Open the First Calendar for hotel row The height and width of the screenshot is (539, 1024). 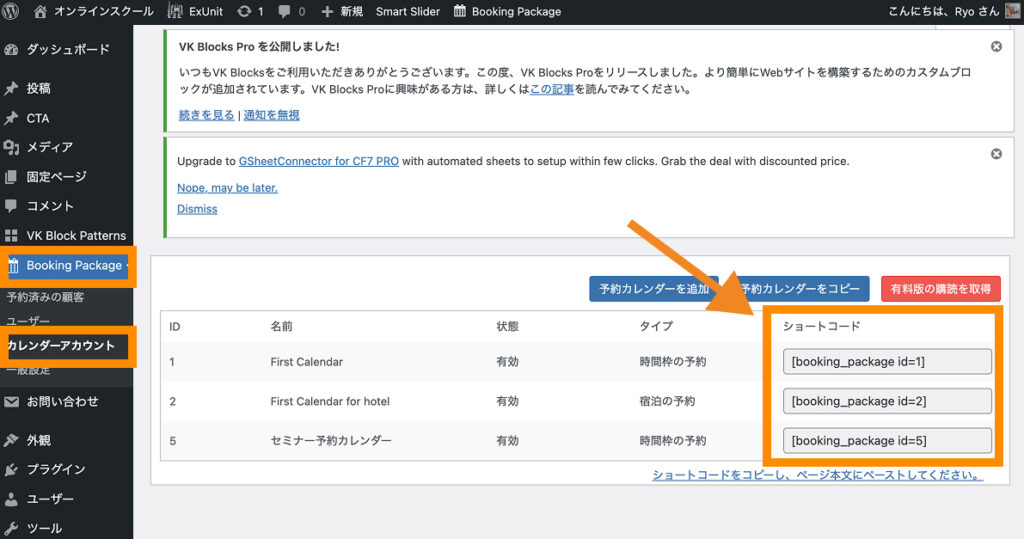click(329, 401)
